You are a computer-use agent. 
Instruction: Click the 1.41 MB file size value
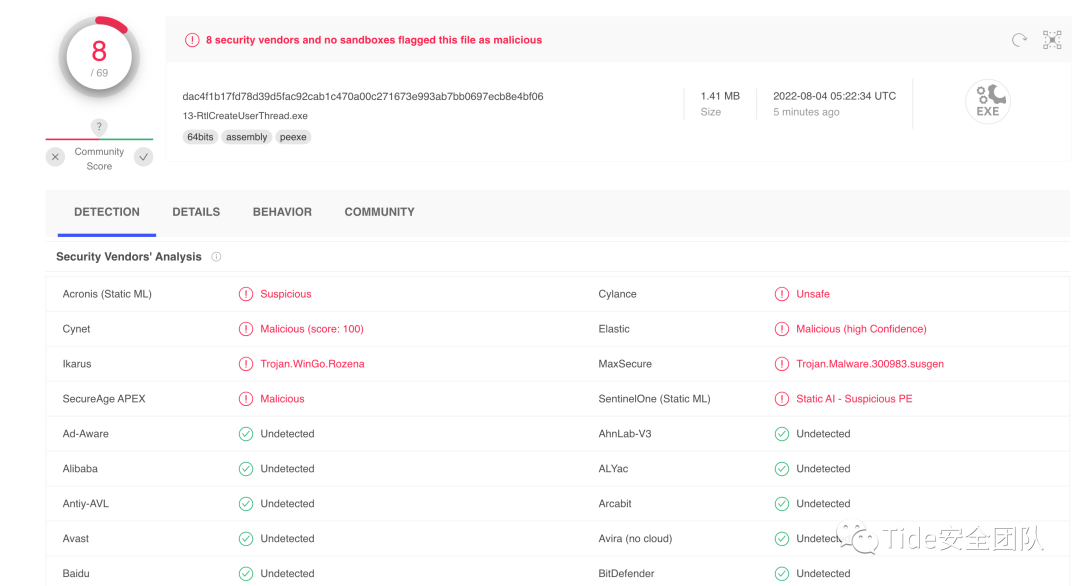(720, 96)
